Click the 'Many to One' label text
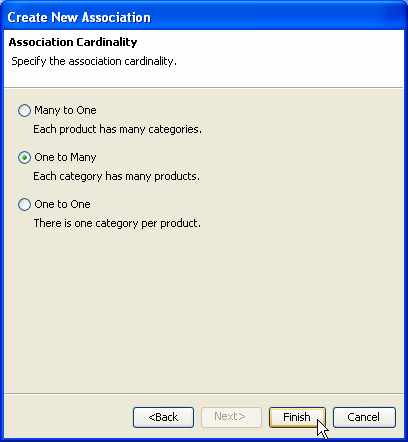The width and height of the screenshot is (408, 442). [65, 110]
